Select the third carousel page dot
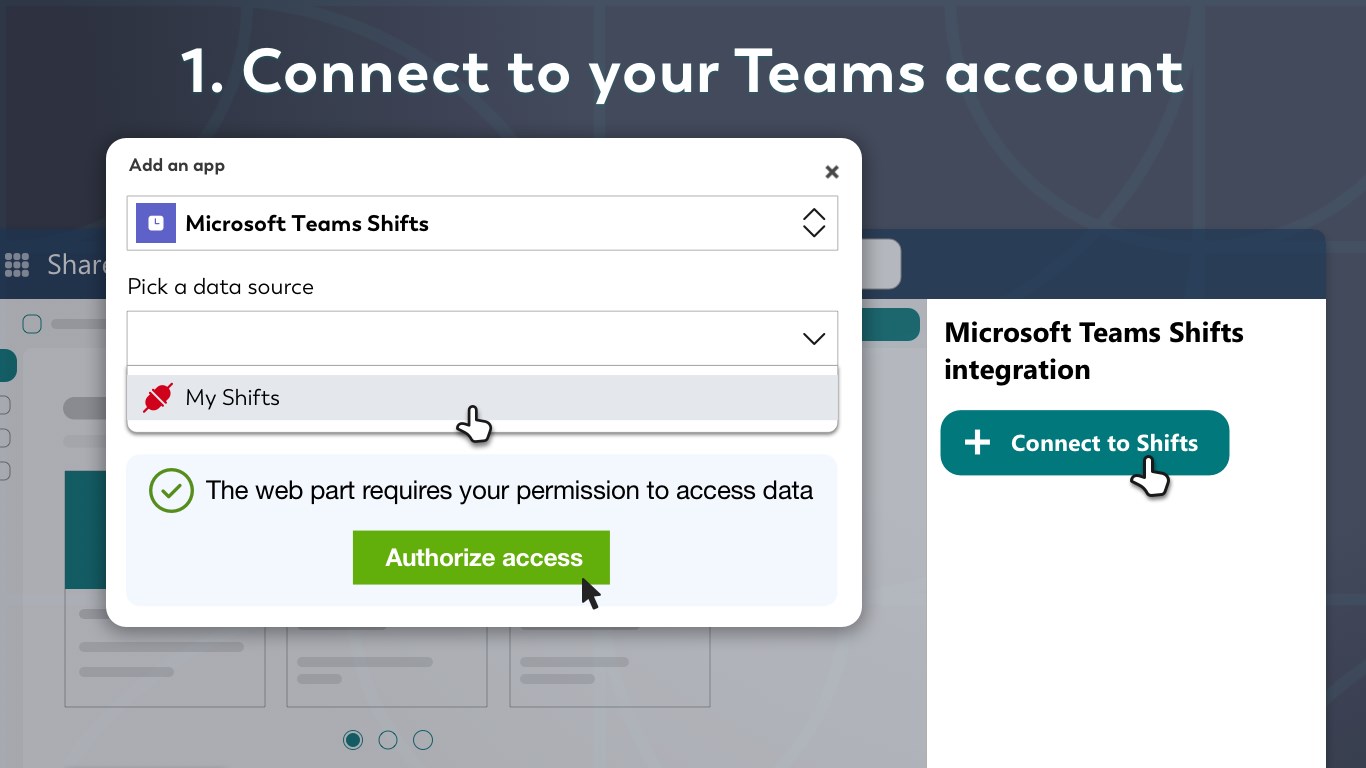 (423, 740)
